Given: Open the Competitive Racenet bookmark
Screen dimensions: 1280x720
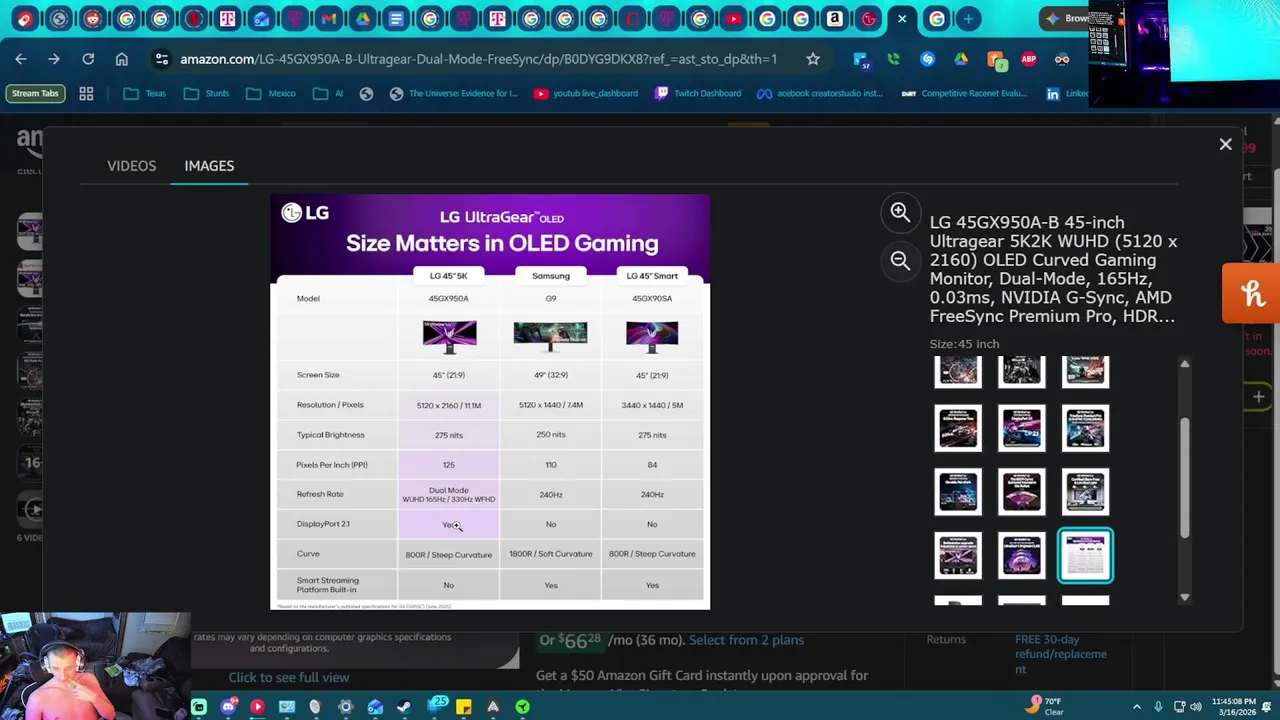Looking at the screenshot, I should click(964, 93).
